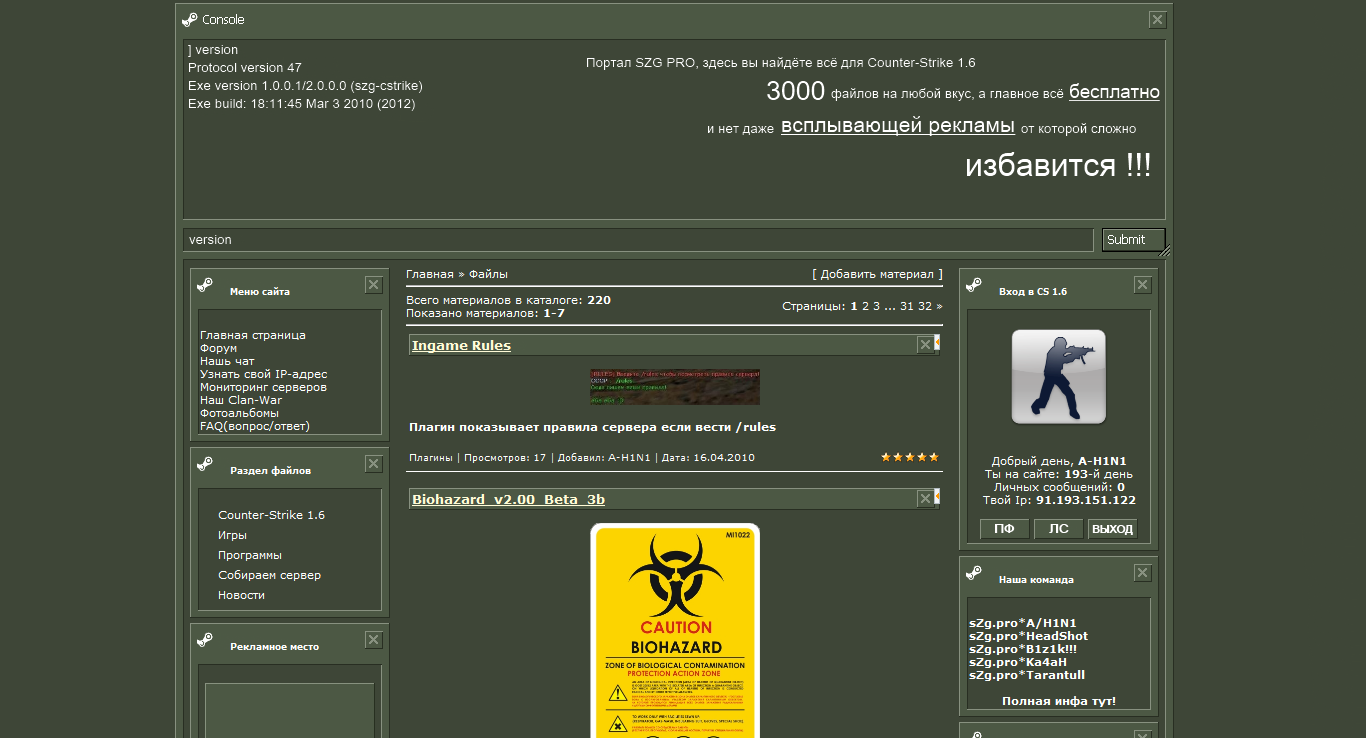Go to page 32 of file listing
Image resolution: width=1366 pixels, height=738 pixels.
(x=925, y=306)
